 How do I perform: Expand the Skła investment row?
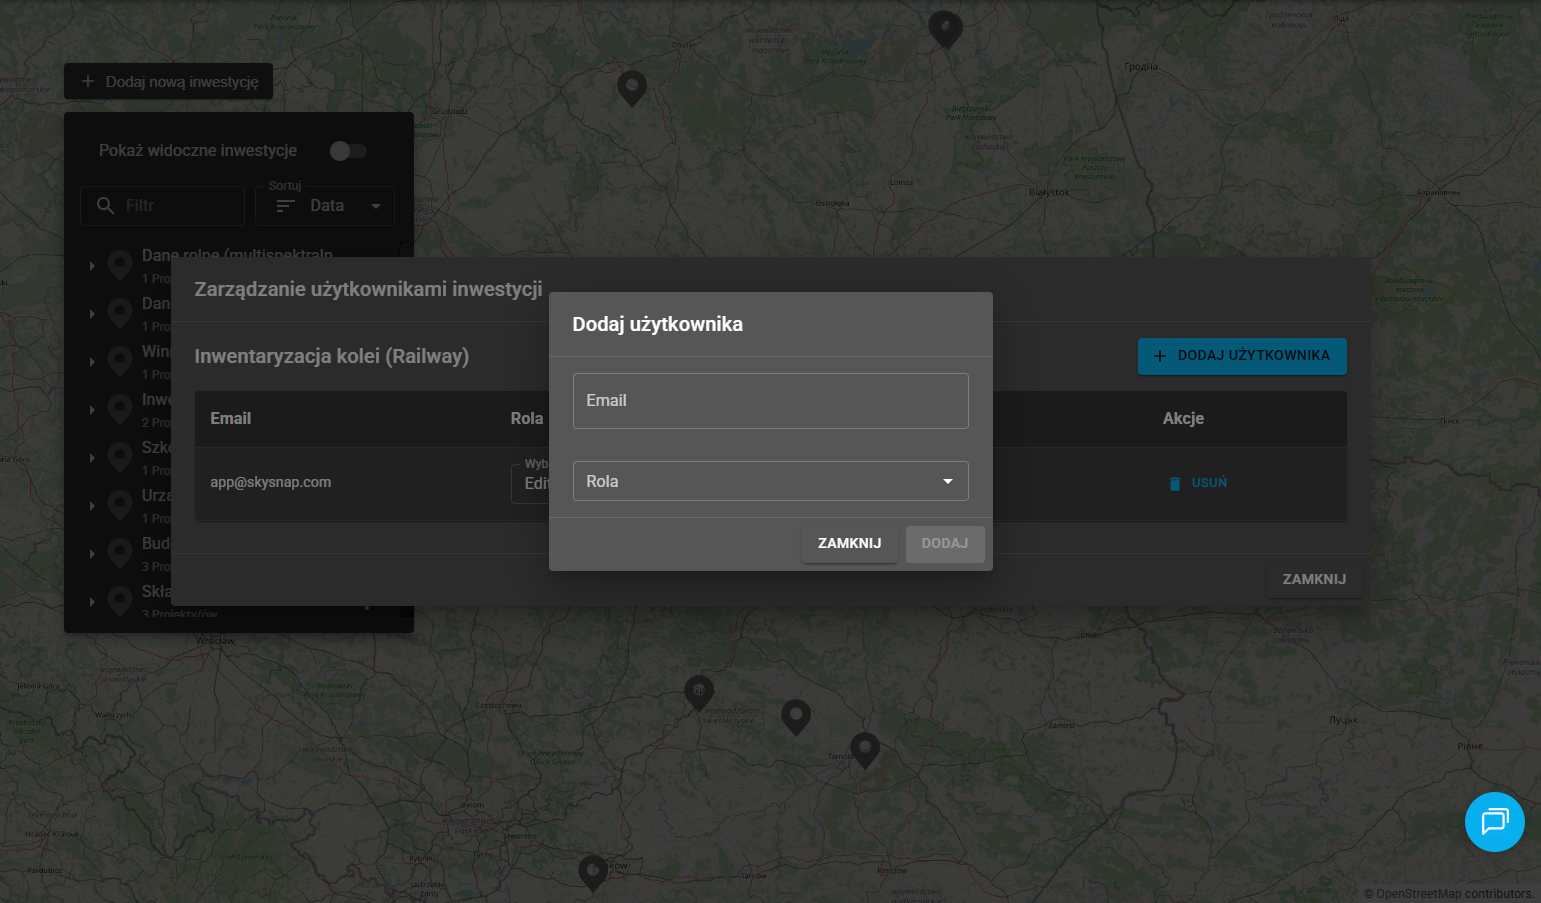[92, 602]
